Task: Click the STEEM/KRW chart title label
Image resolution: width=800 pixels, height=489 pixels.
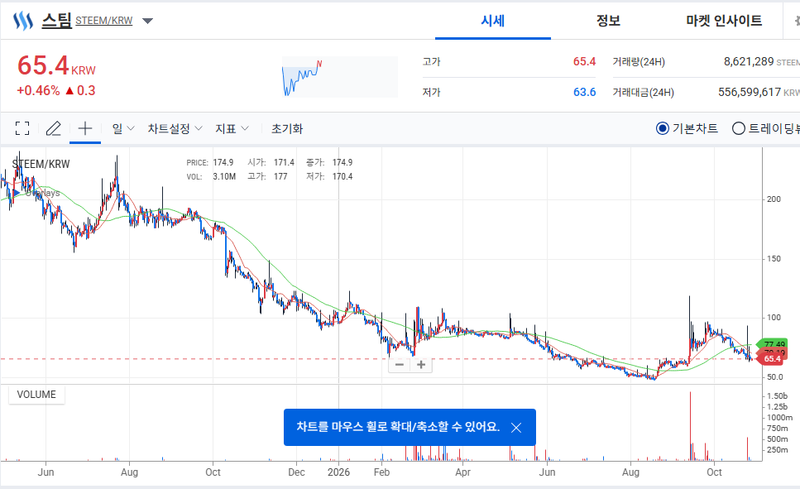Action: coord(41,164)
